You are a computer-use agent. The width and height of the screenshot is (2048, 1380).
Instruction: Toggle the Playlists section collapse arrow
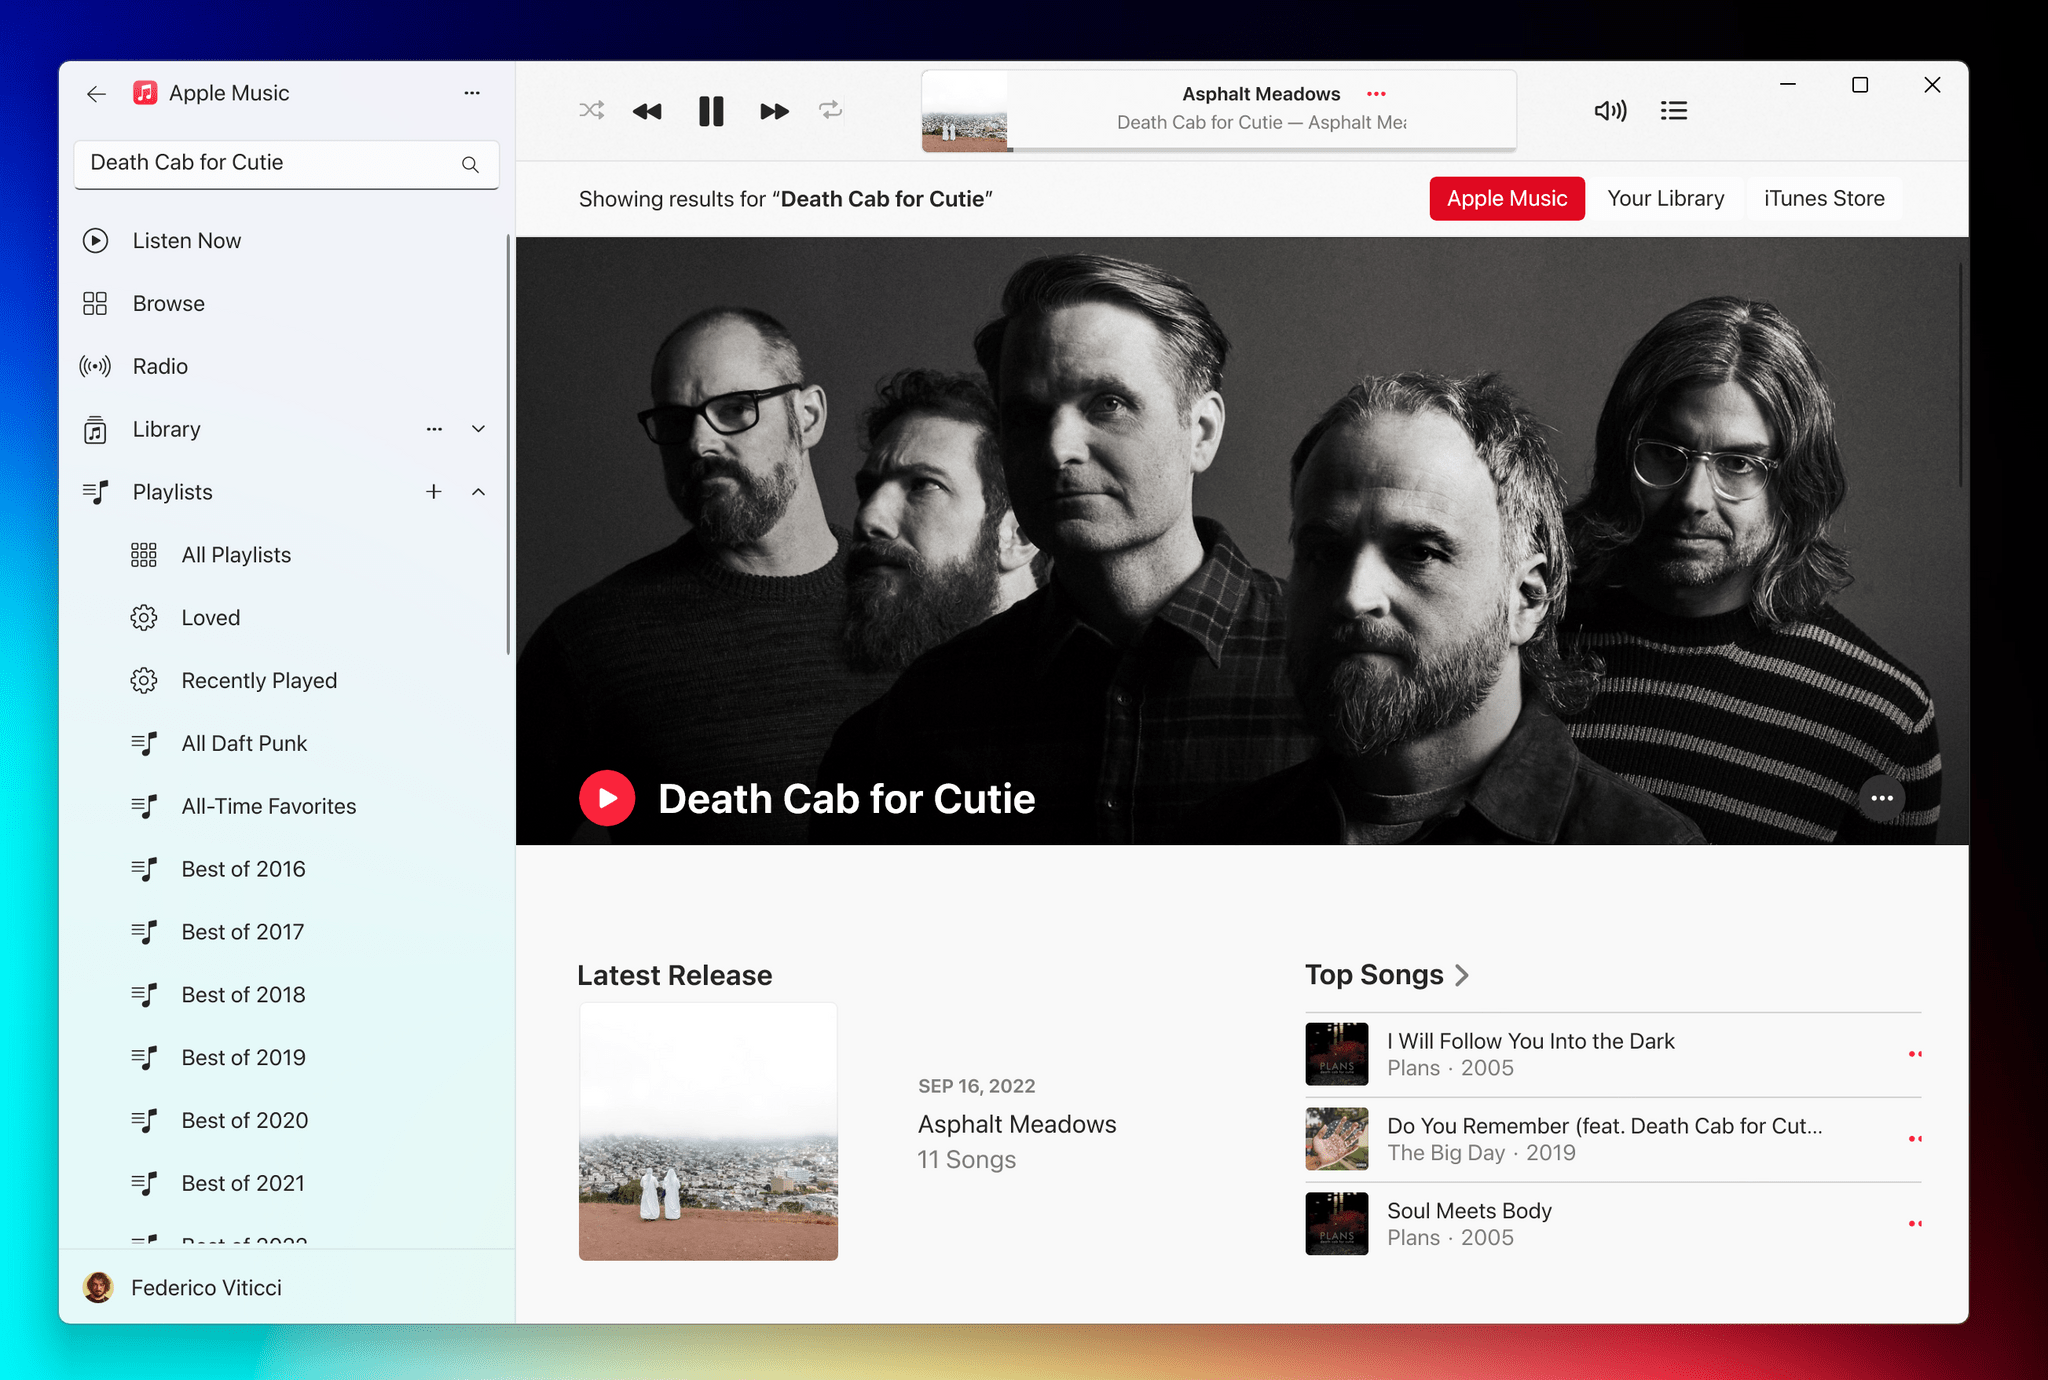pyautogui.click(x=479, y=491)
